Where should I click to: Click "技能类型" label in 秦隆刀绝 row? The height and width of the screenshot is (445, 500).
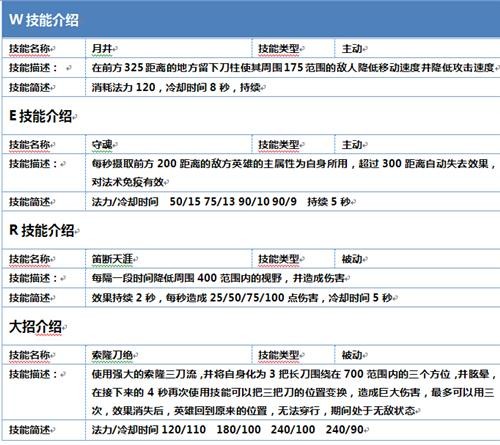click(x=279, y=355)
